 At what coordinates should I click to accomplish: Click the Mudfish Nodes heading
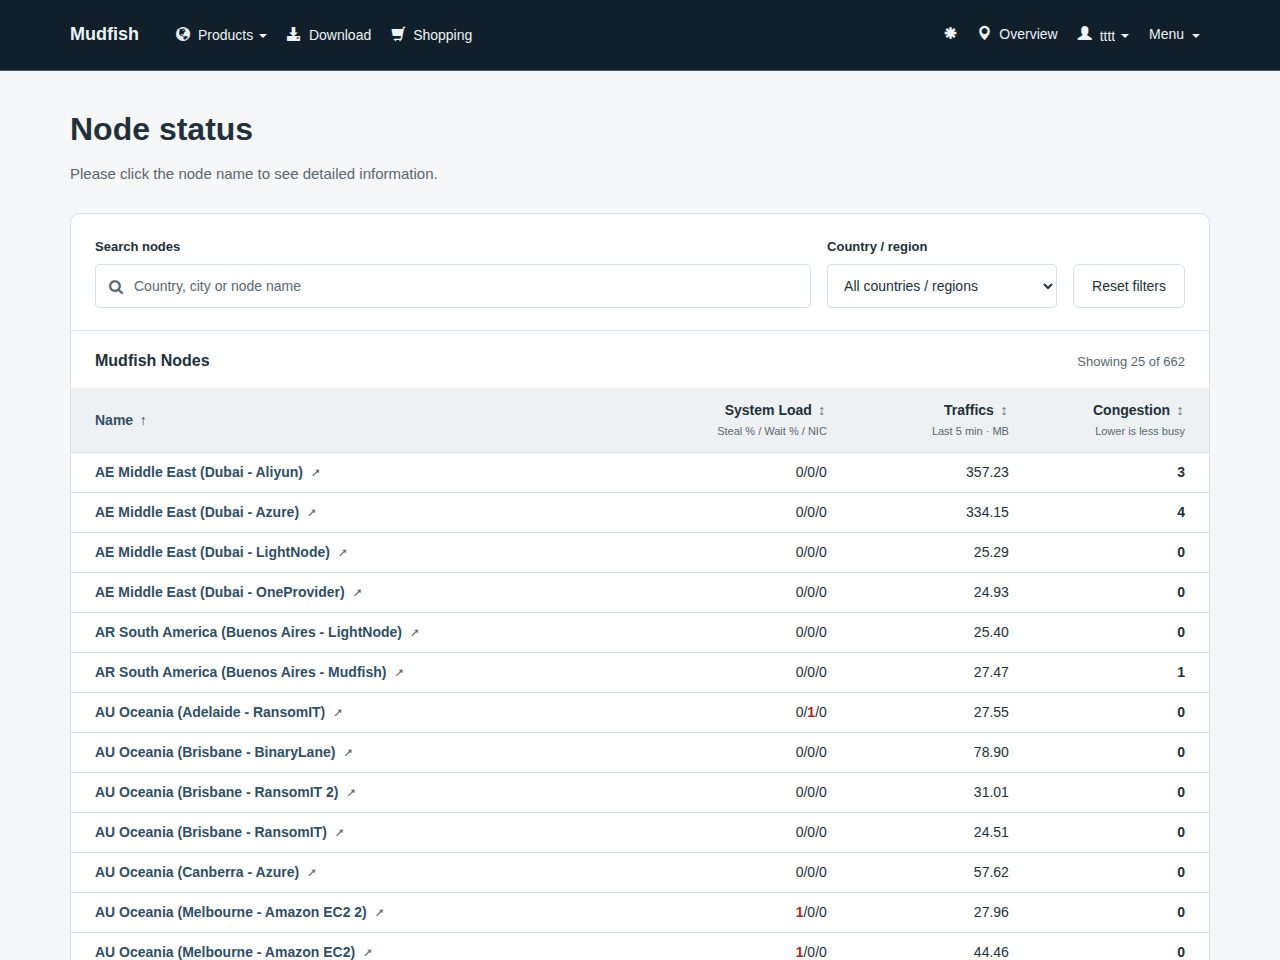tap(152, 360)
